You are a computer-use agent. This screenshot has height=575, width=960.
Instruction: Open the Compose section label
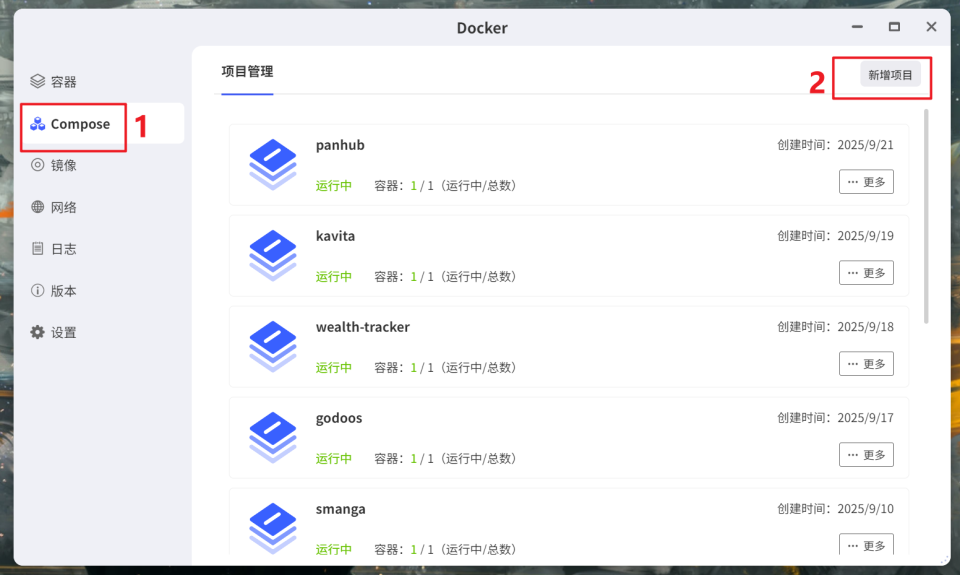(x=80, y=124)
